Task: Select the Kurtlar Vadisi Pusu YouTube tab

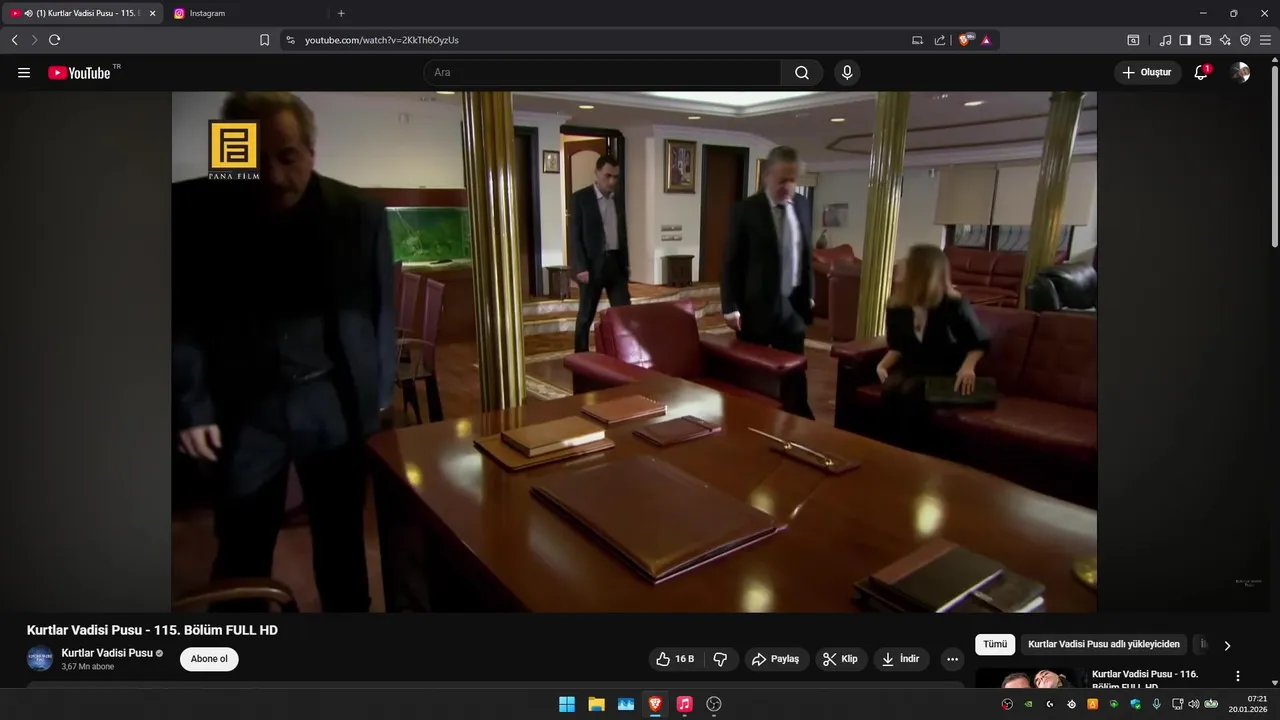Action: point(81,13)
